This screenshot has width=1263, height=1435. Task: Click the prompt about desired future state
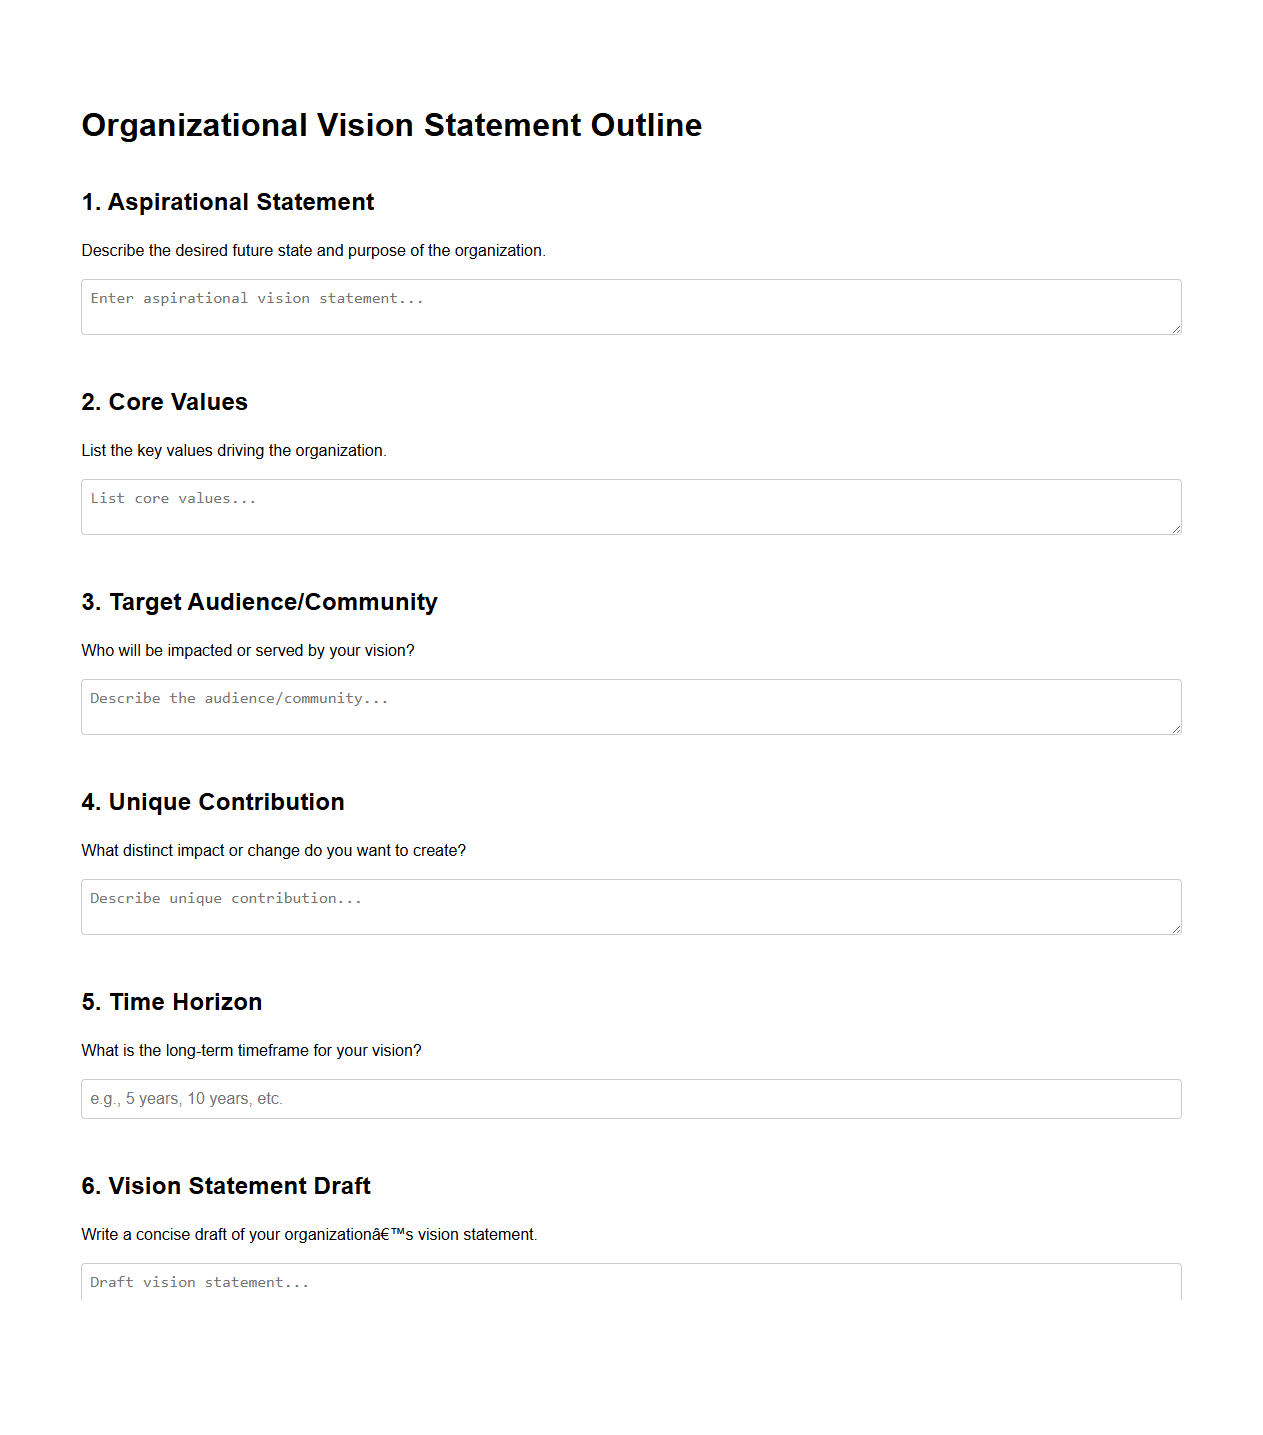click(314, 250)
